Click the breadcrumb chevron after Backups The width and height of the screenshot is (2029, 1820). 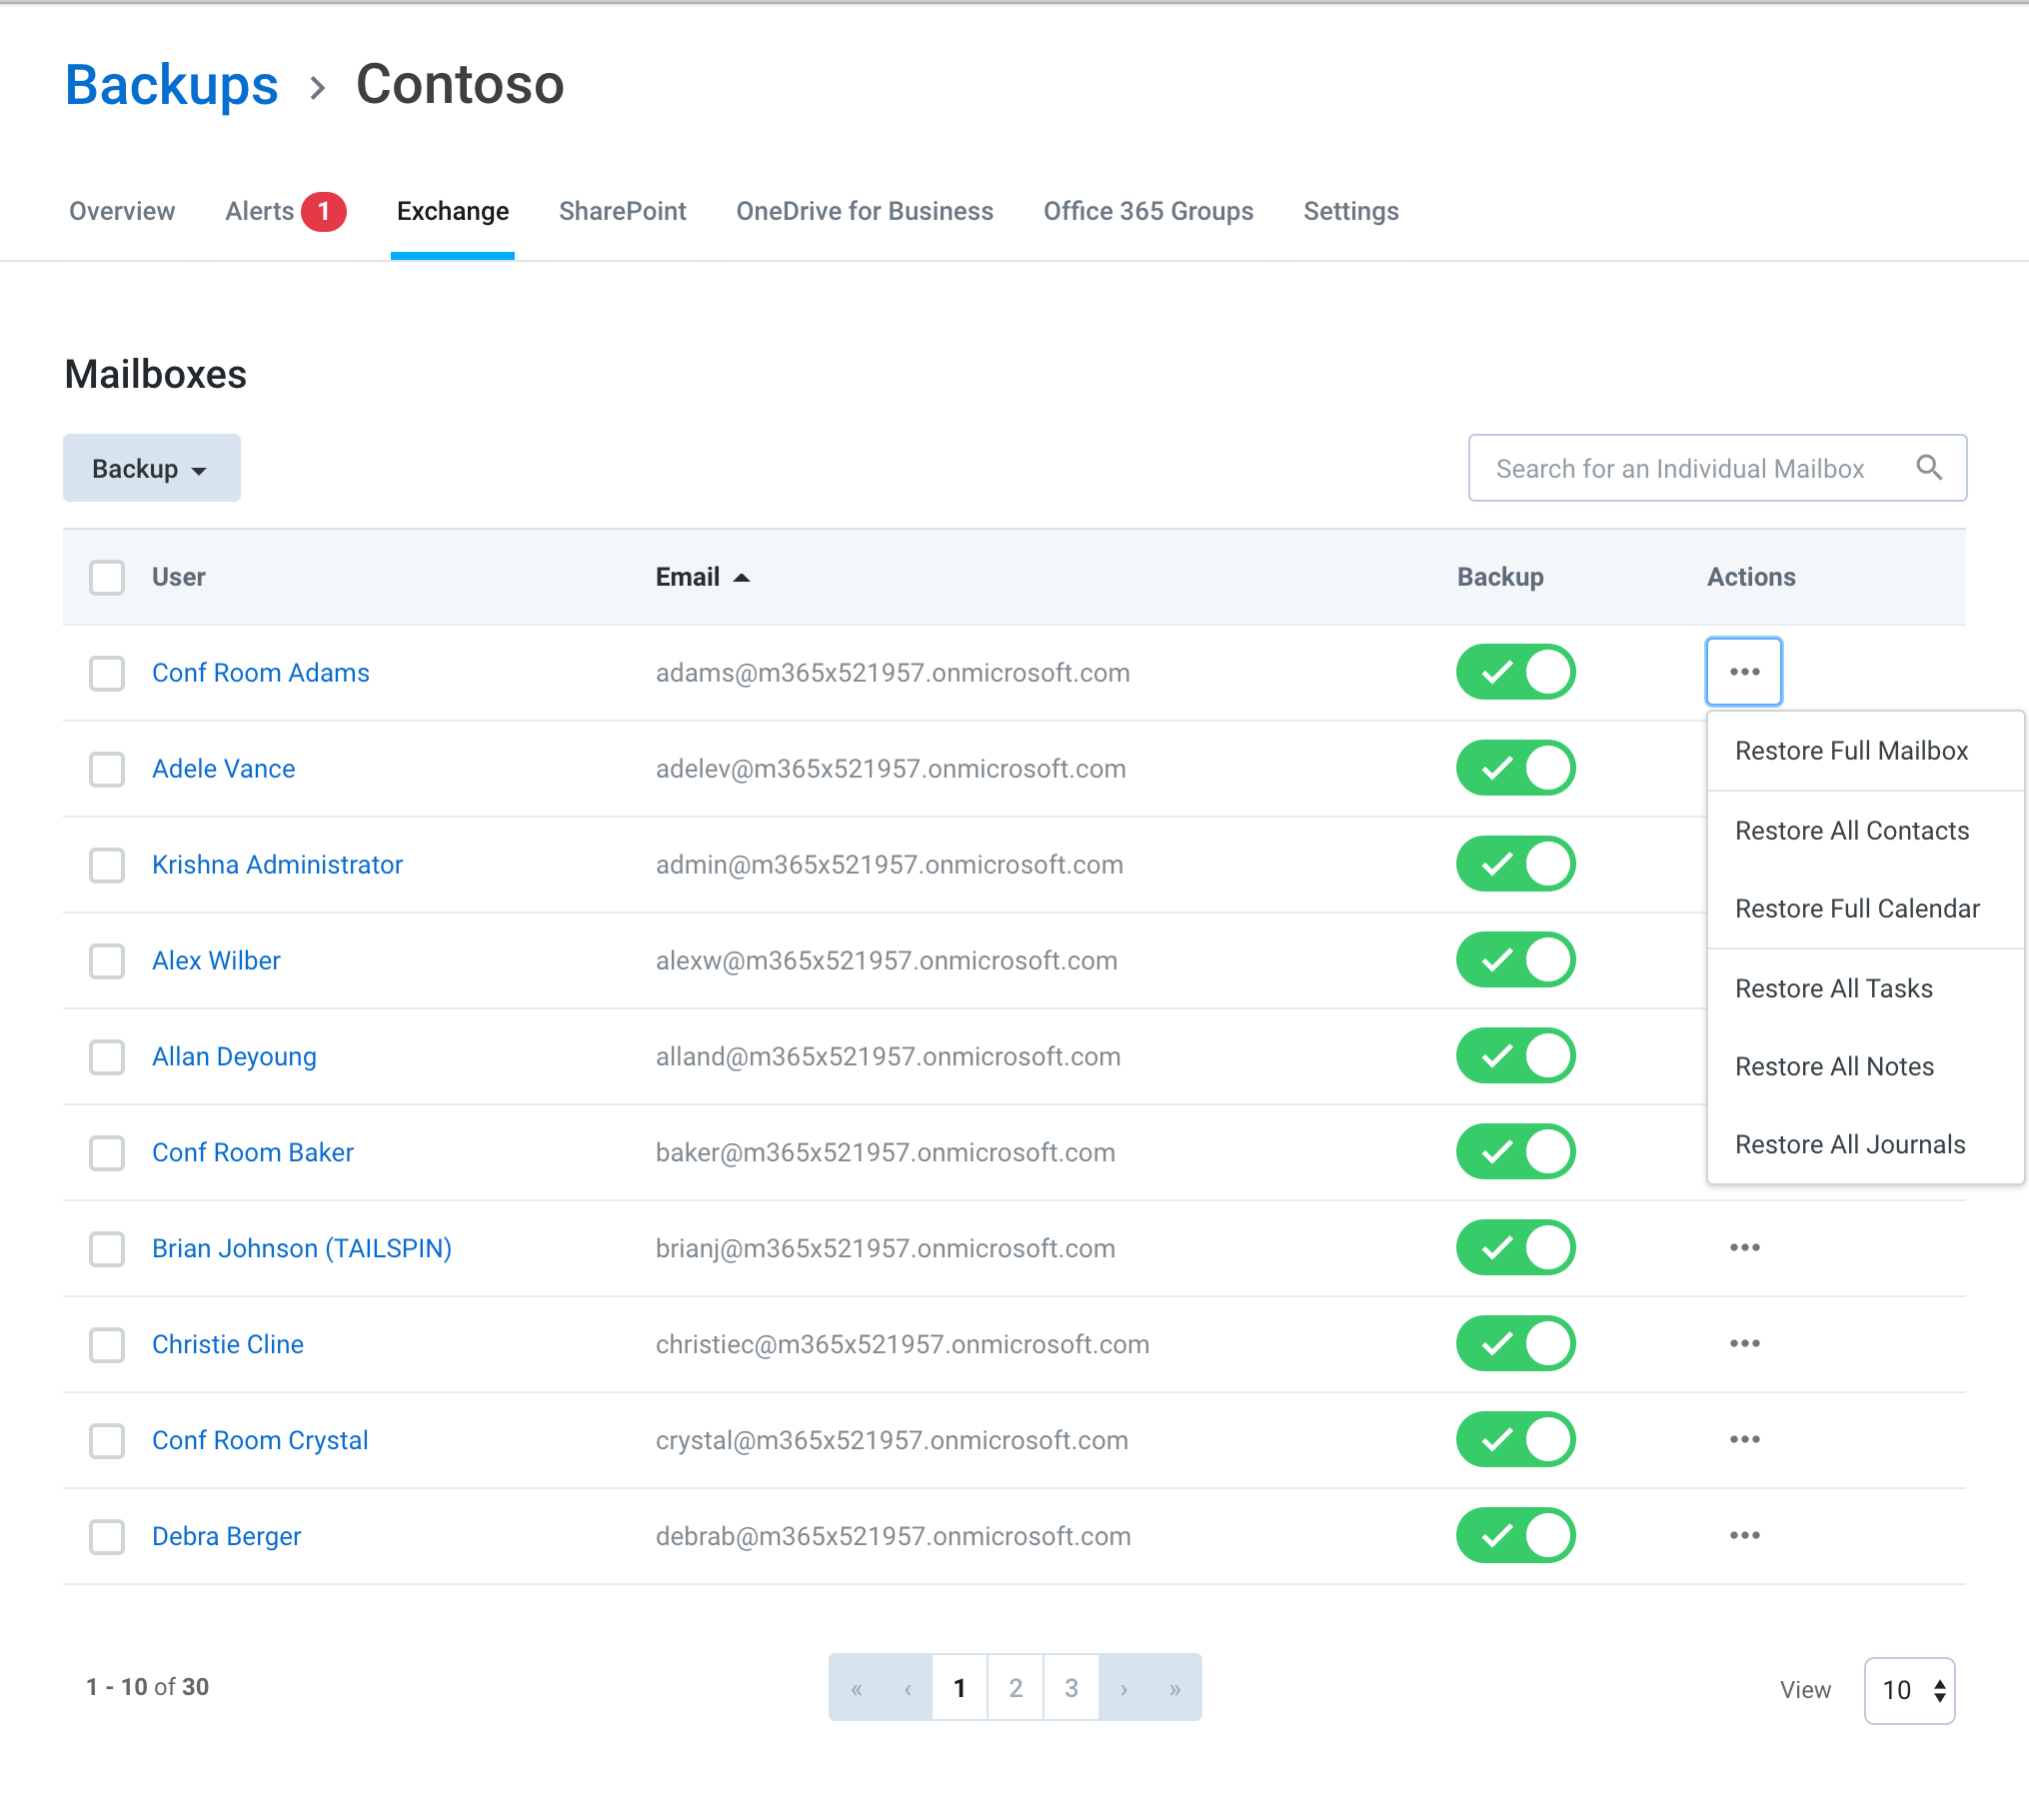(317, 87)
